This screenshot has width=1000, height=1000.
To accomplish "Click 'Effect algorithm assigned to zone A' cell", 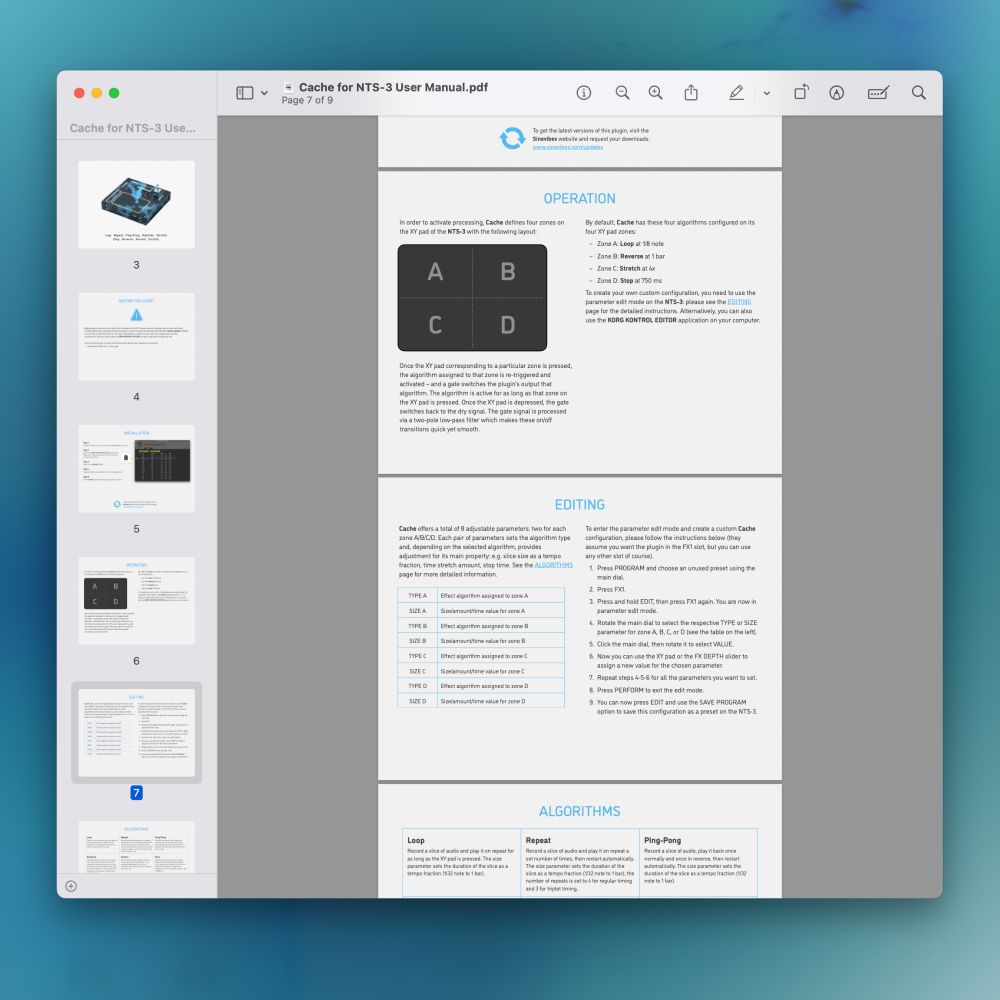I will [x=501, y=596].
